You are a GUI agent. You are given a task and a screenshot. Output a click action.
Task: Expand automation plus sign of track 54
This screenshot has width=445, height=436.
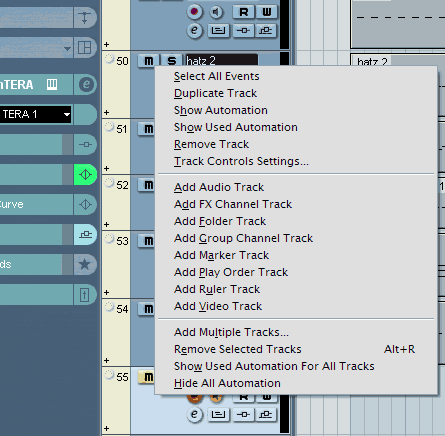click(x=106, y=360)
